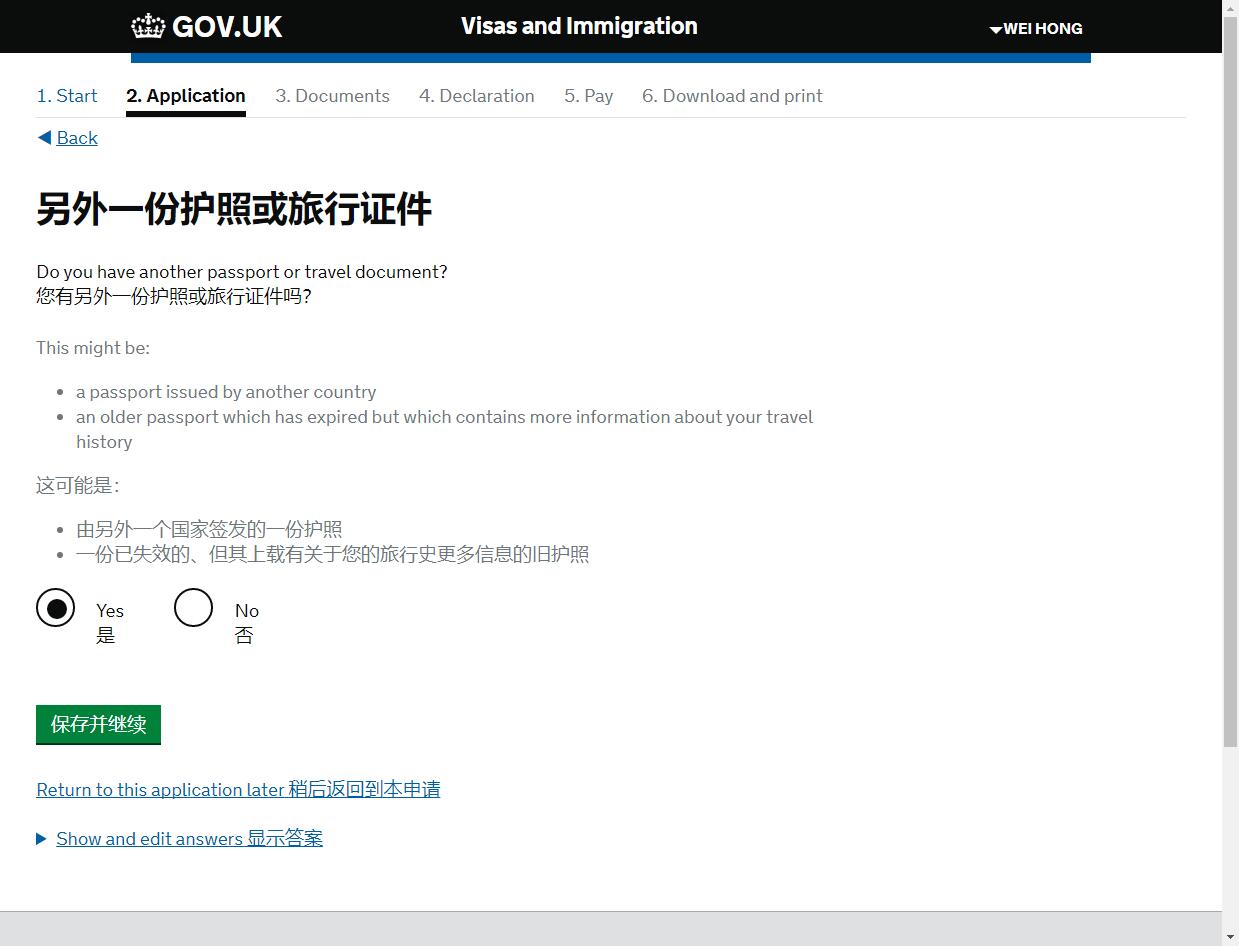Select the Yes radio button
Image resolution: width=1239 pixels, height=946 pixels.
coord(56,608)
